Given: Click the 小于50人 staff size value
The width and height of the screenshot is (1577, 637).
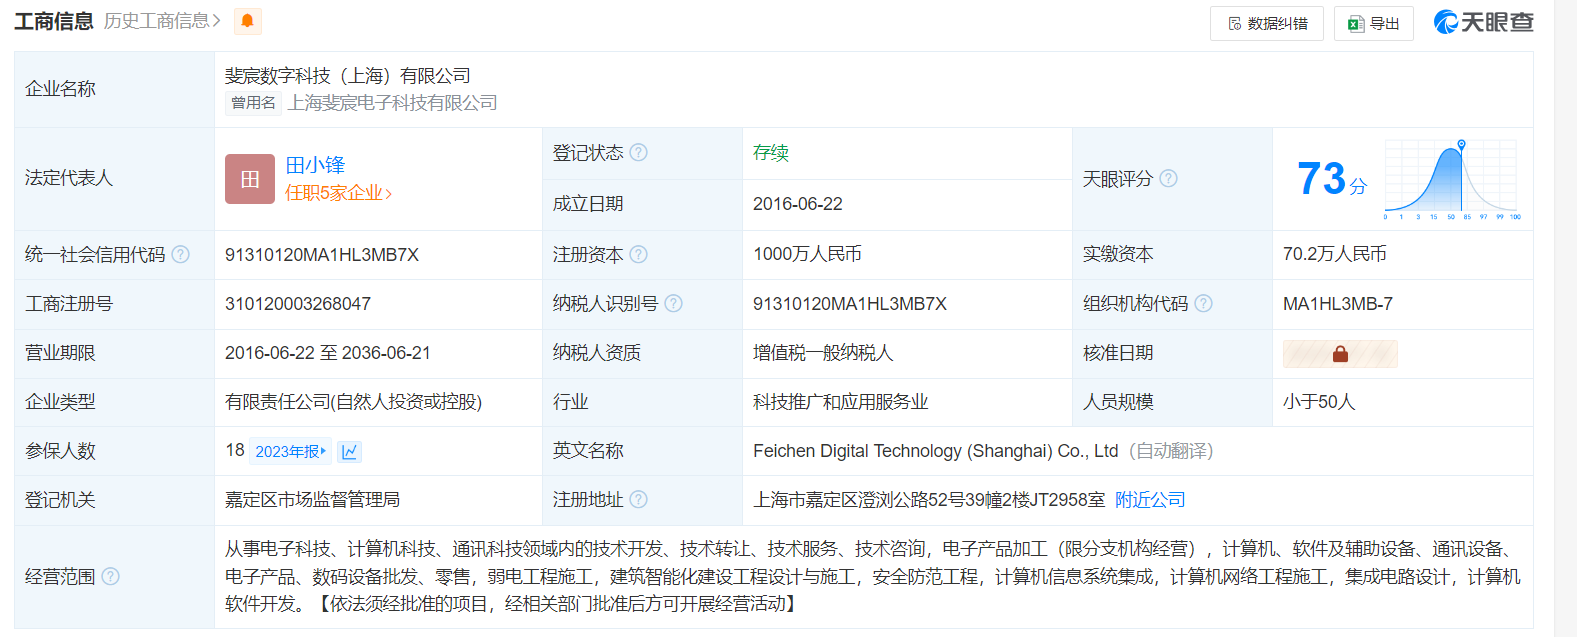Looking at the screenshot, I should point(1319,402).
